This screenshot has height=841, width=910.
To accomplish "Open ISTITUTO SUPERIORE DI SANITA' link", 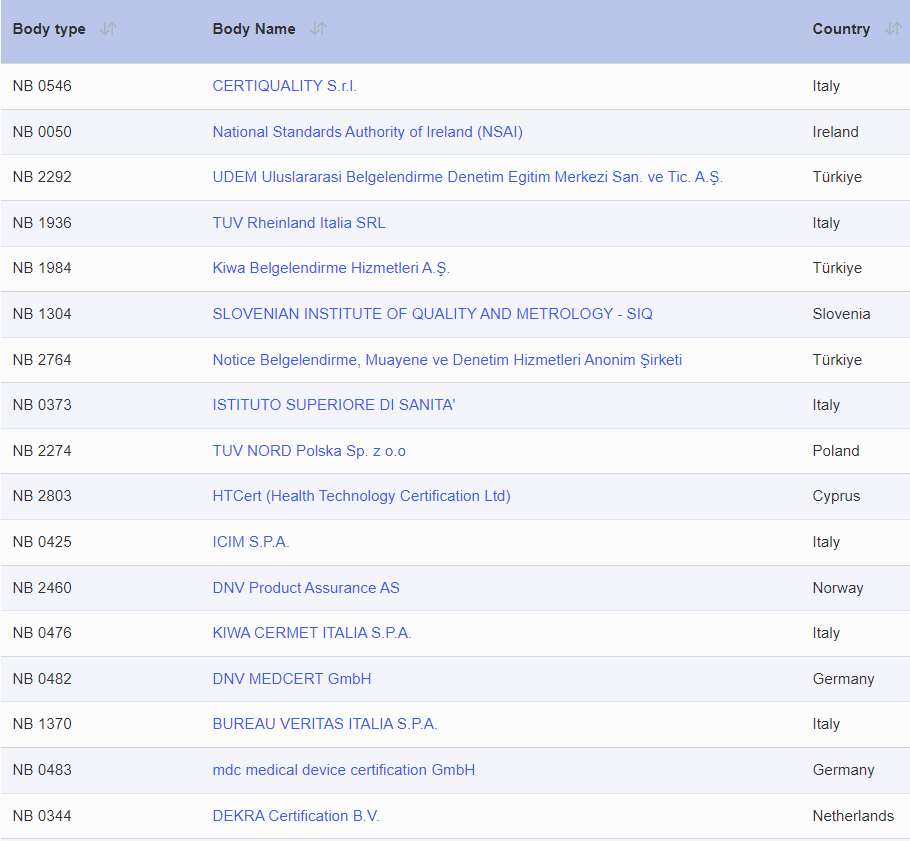I will [x=333, y=405].
